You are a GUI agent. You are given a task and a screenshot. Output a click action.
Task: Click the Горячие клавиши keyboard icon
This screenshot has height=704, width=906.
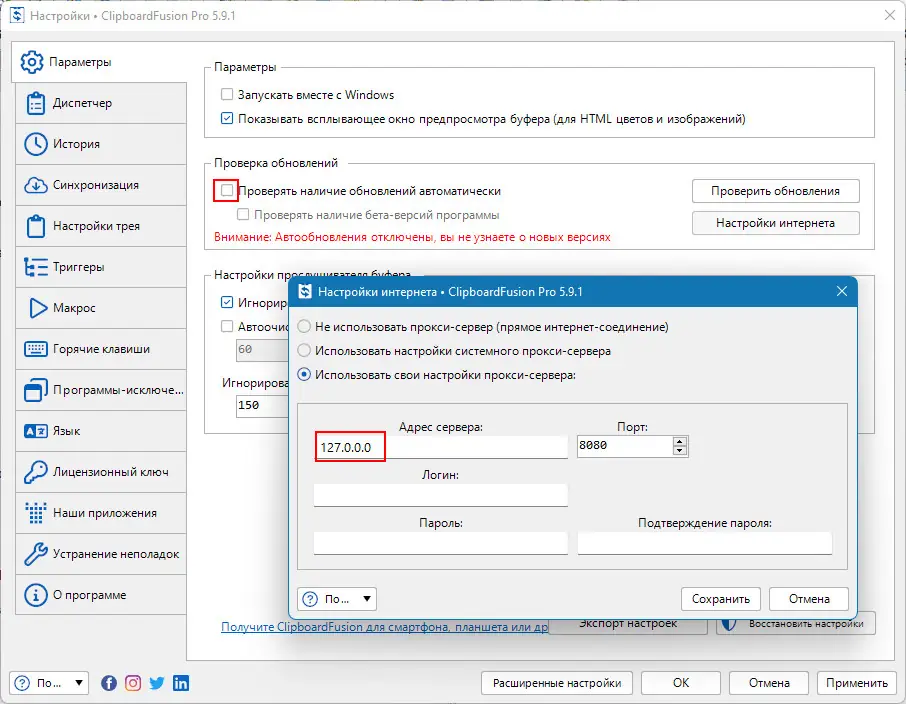tap(36, 349)
